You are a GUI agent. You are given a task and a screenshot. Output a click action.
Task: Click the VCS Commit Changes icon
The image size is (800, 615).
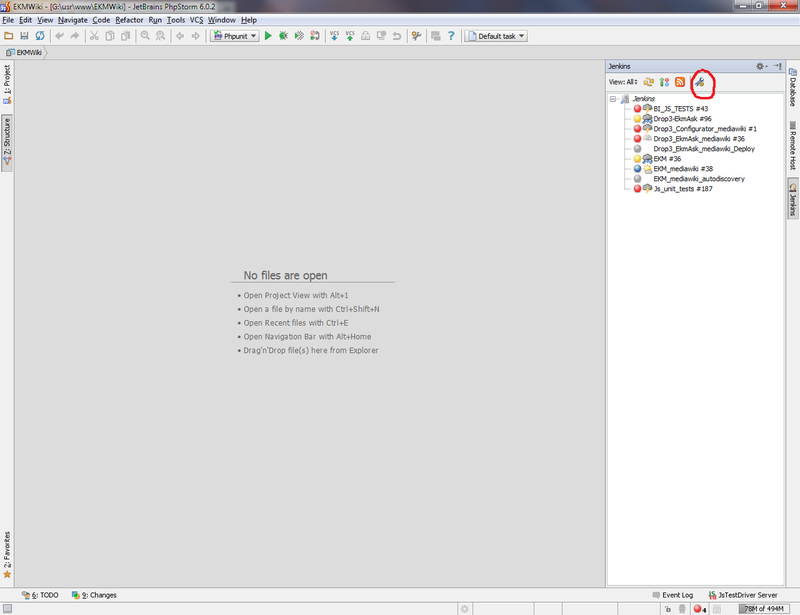tap(350, 36)
